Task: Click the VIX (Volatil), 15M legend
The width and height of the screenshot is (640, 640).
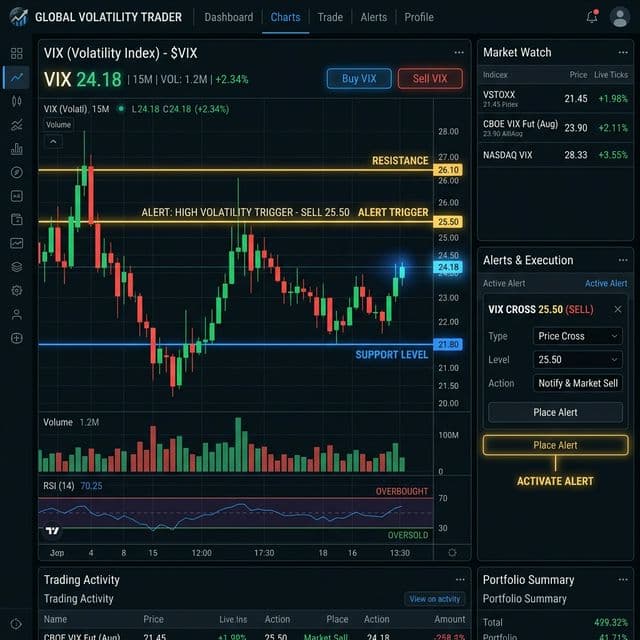Action: pos(76,109)
